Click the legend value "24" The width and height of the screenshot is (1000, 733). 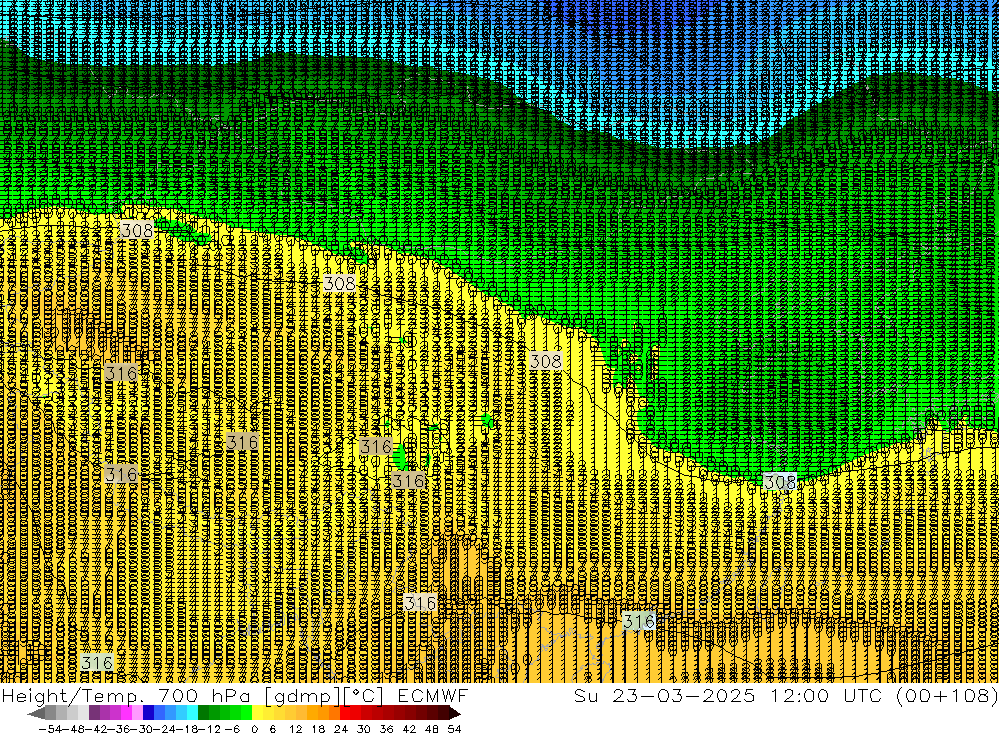point(341,729)
